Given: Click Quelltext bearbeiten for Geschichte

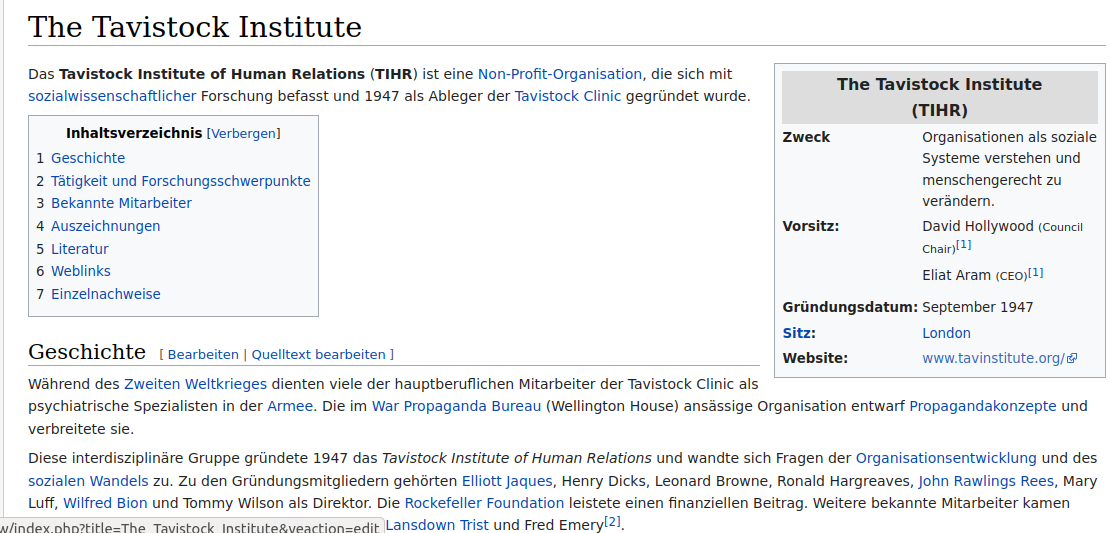Looking at the screenshot, I should tap(318, 354).
